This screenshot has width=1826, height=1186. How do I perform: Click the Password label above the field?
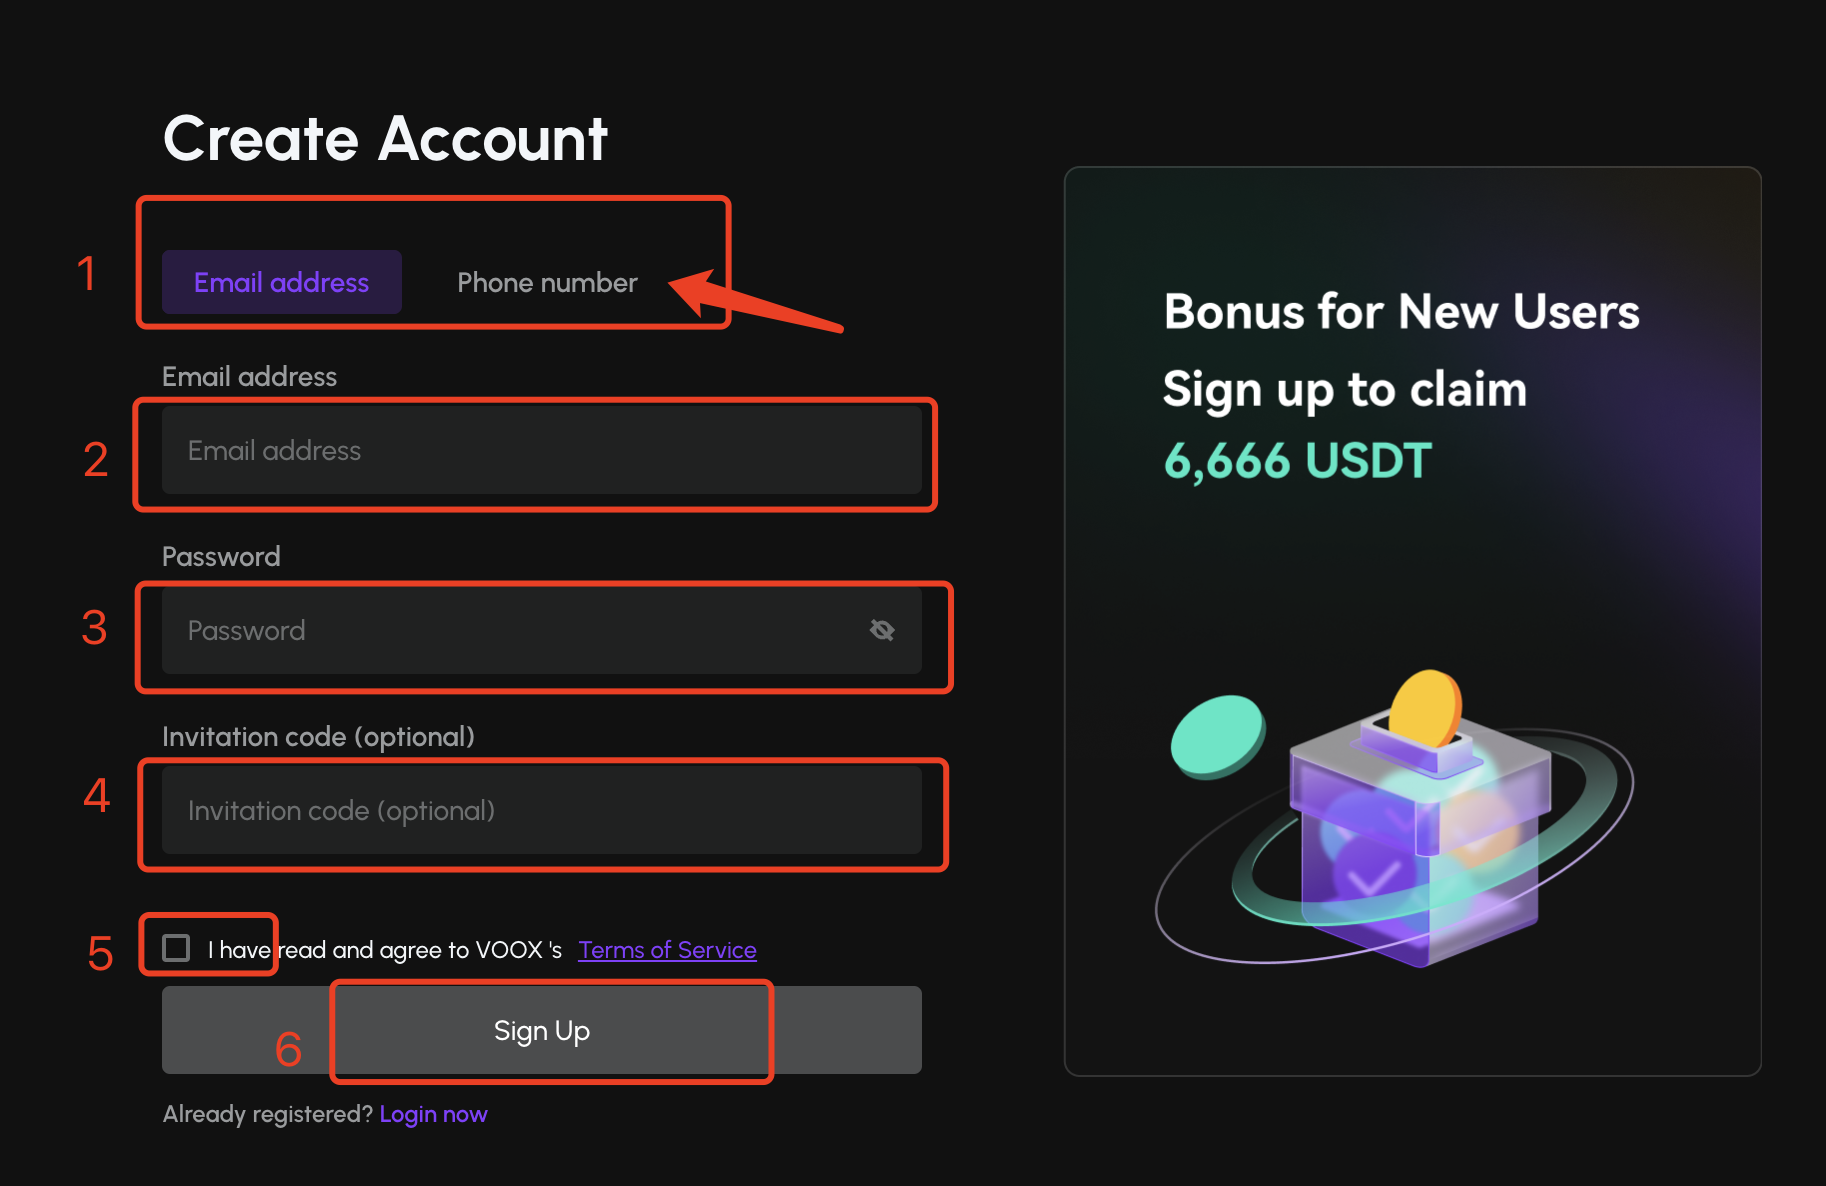click(221, 557)
